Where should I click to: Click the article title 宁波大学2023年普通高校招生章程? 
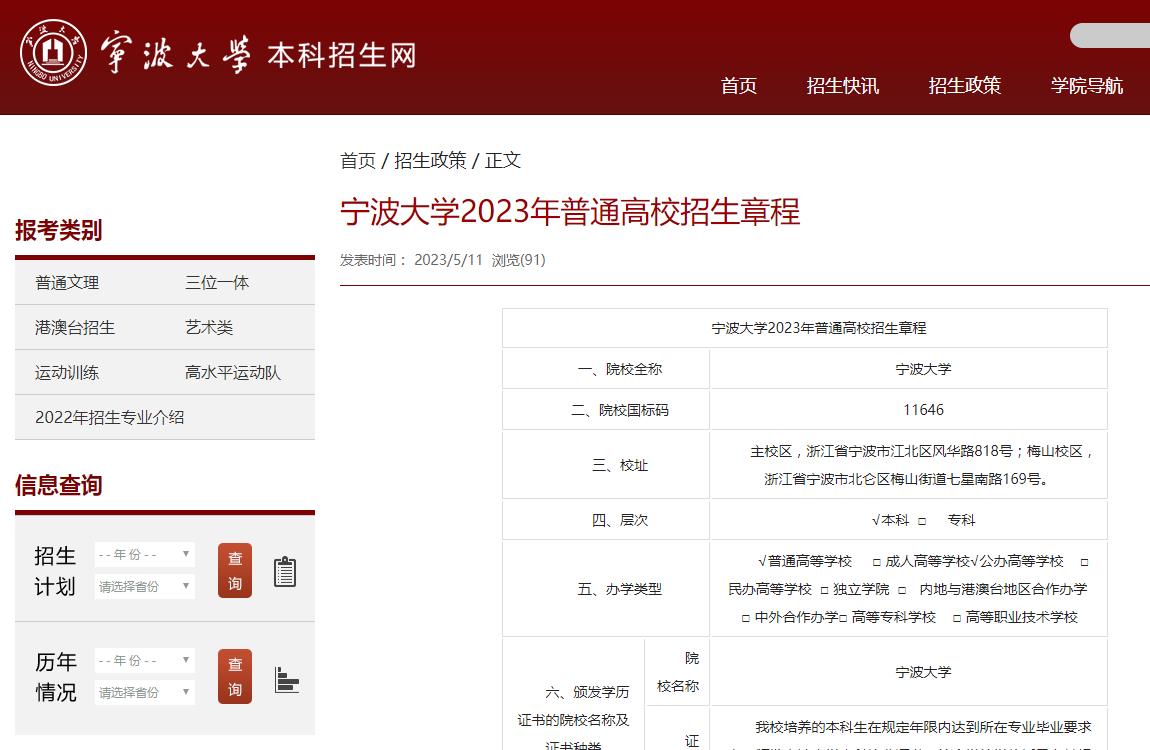570,212
